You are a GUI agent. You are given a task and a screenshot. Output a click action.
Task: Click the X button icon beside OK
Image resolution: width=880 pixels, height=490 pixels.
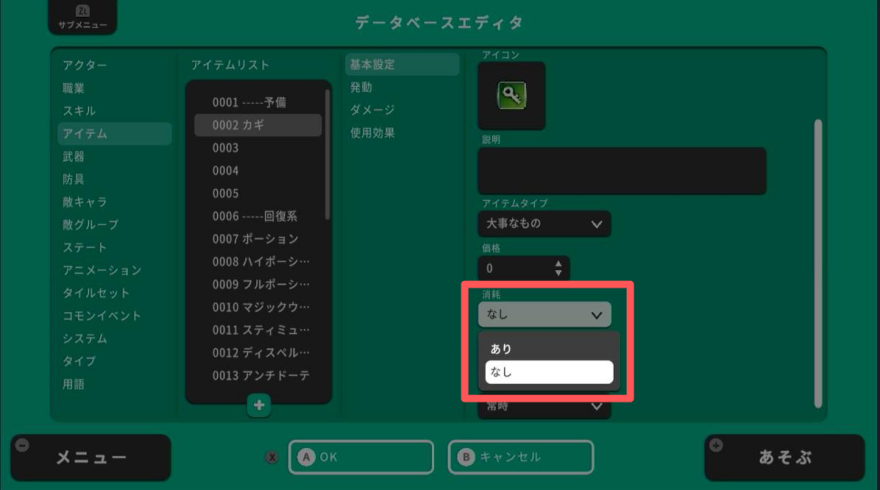[x=272, y=457]
